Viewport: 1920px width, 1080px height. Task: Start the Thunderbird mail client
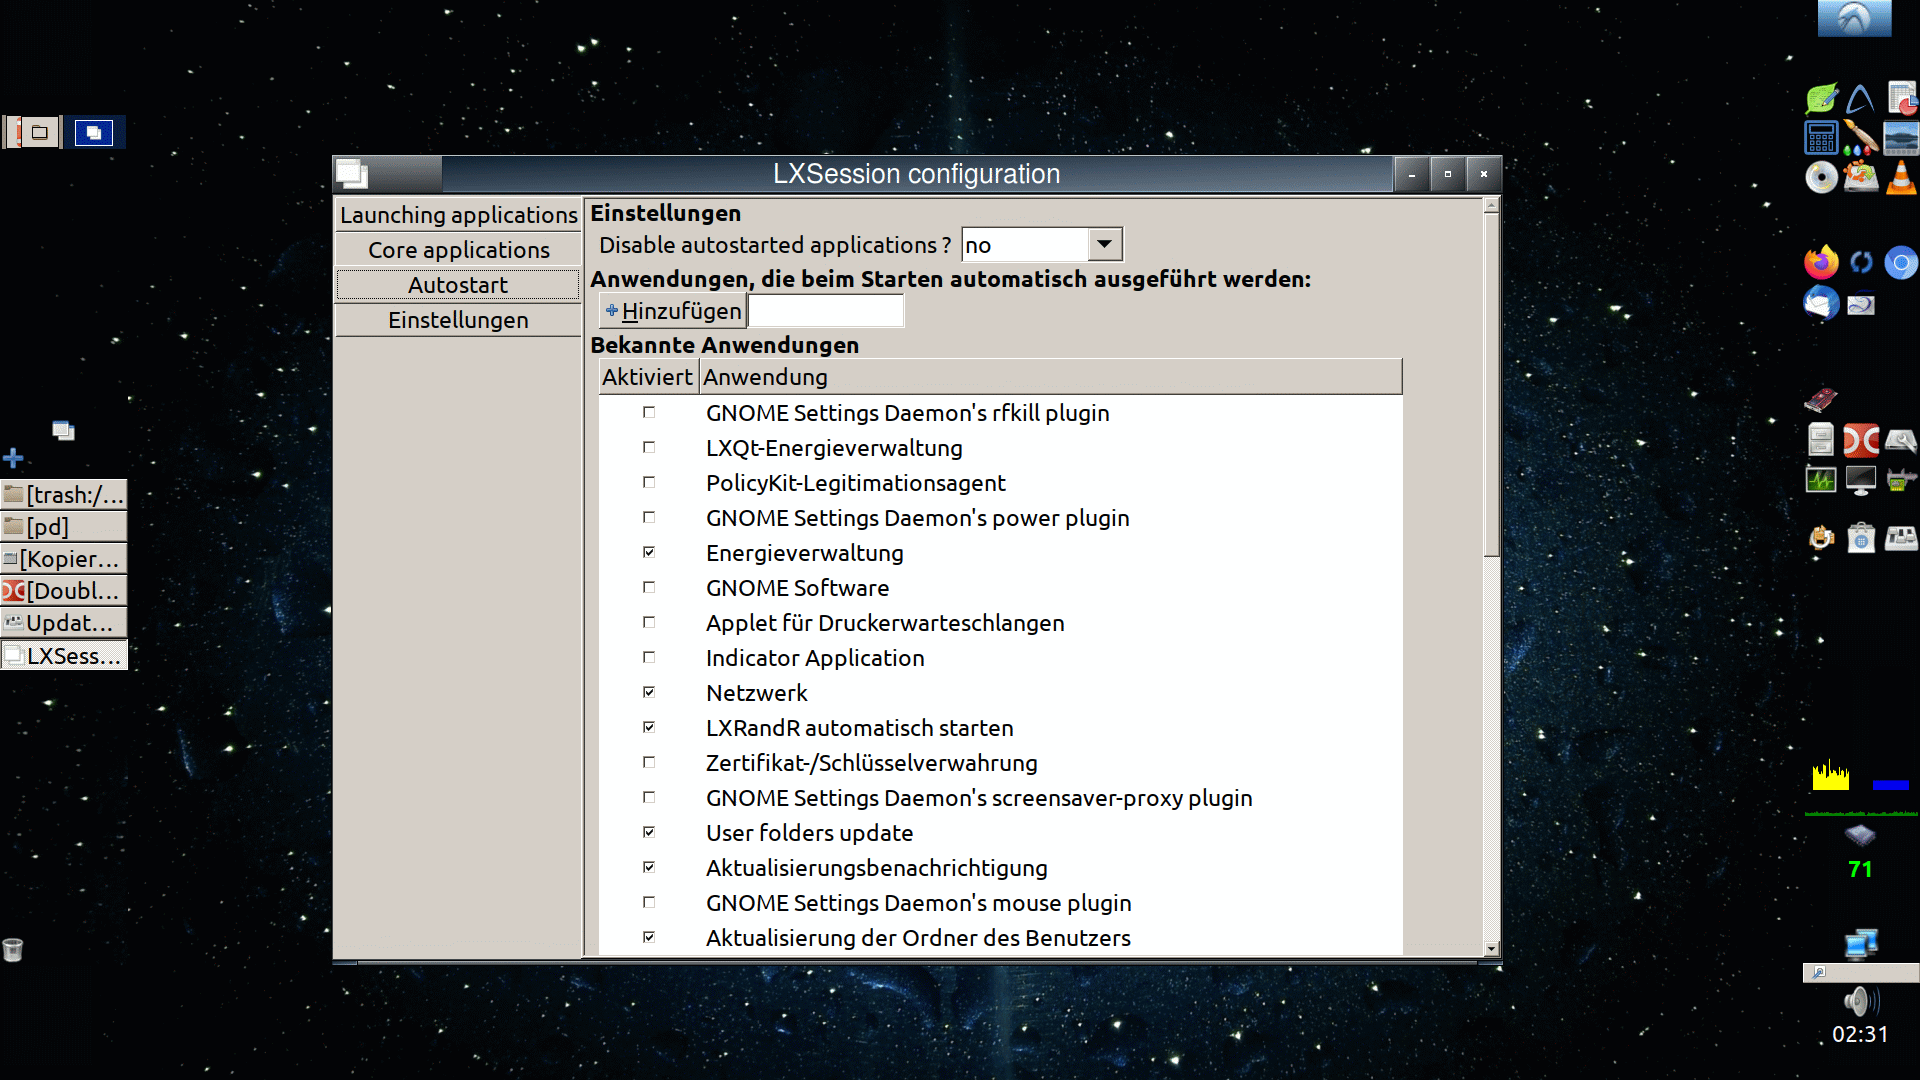[x=1821, y=302]
